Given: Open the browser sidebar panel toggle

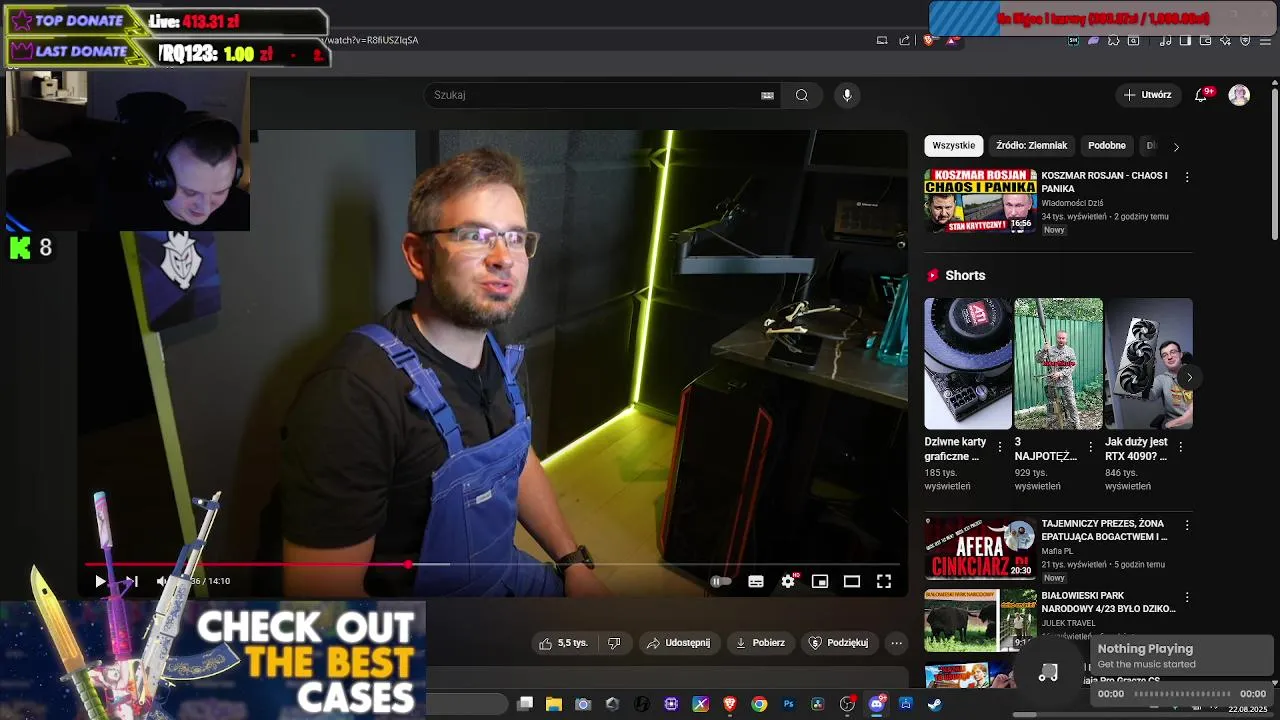Looking at the screenshot, I should (x=1185, y=41).
